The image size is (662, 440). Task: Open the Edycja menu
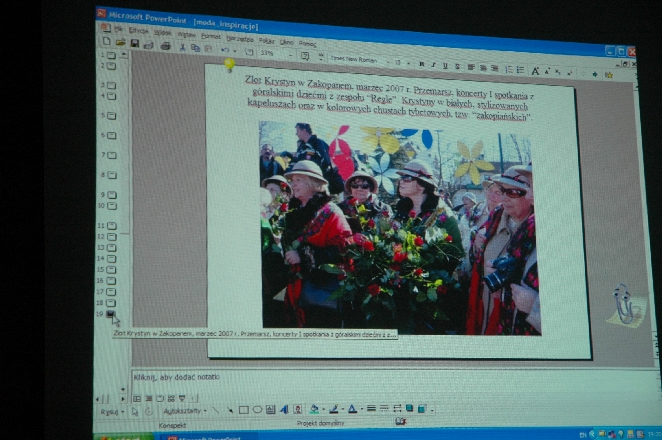138,30
